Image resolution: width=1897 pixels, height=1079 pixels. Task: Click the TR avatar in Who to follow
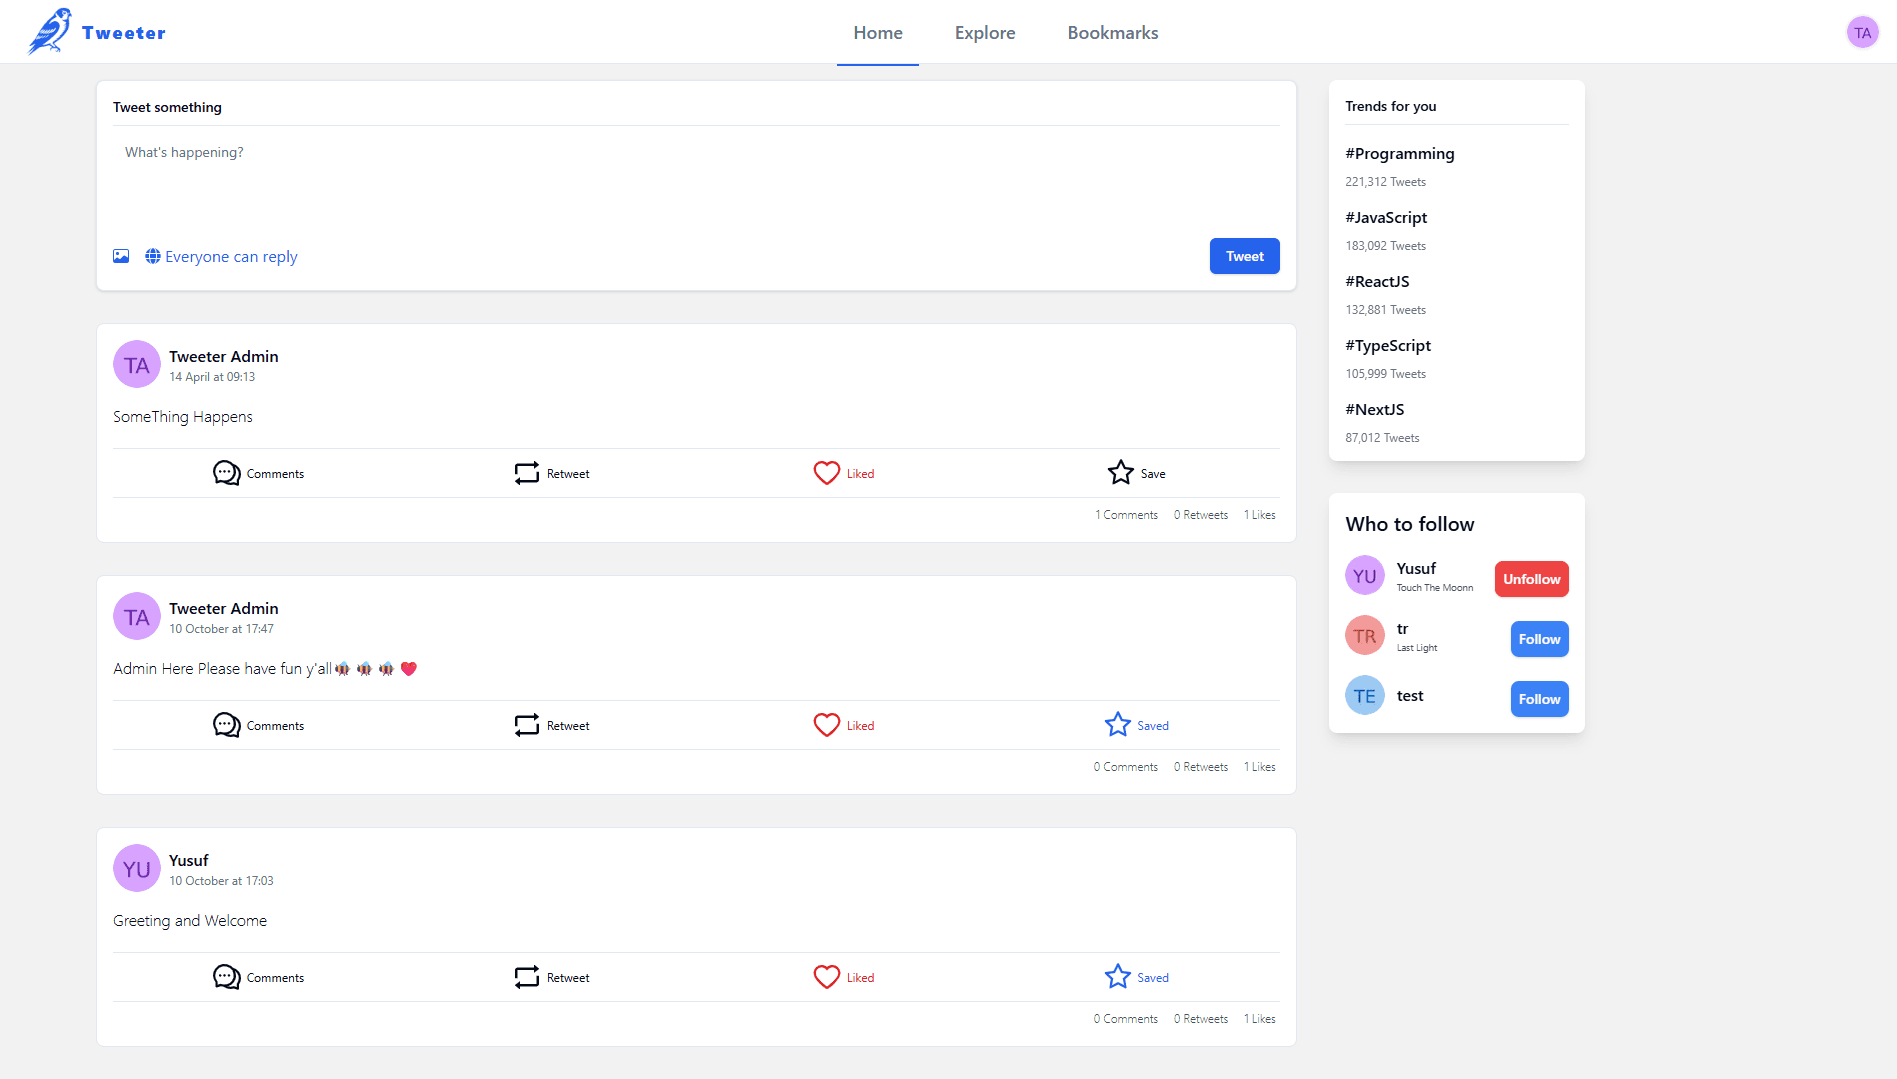[1364, 636]
